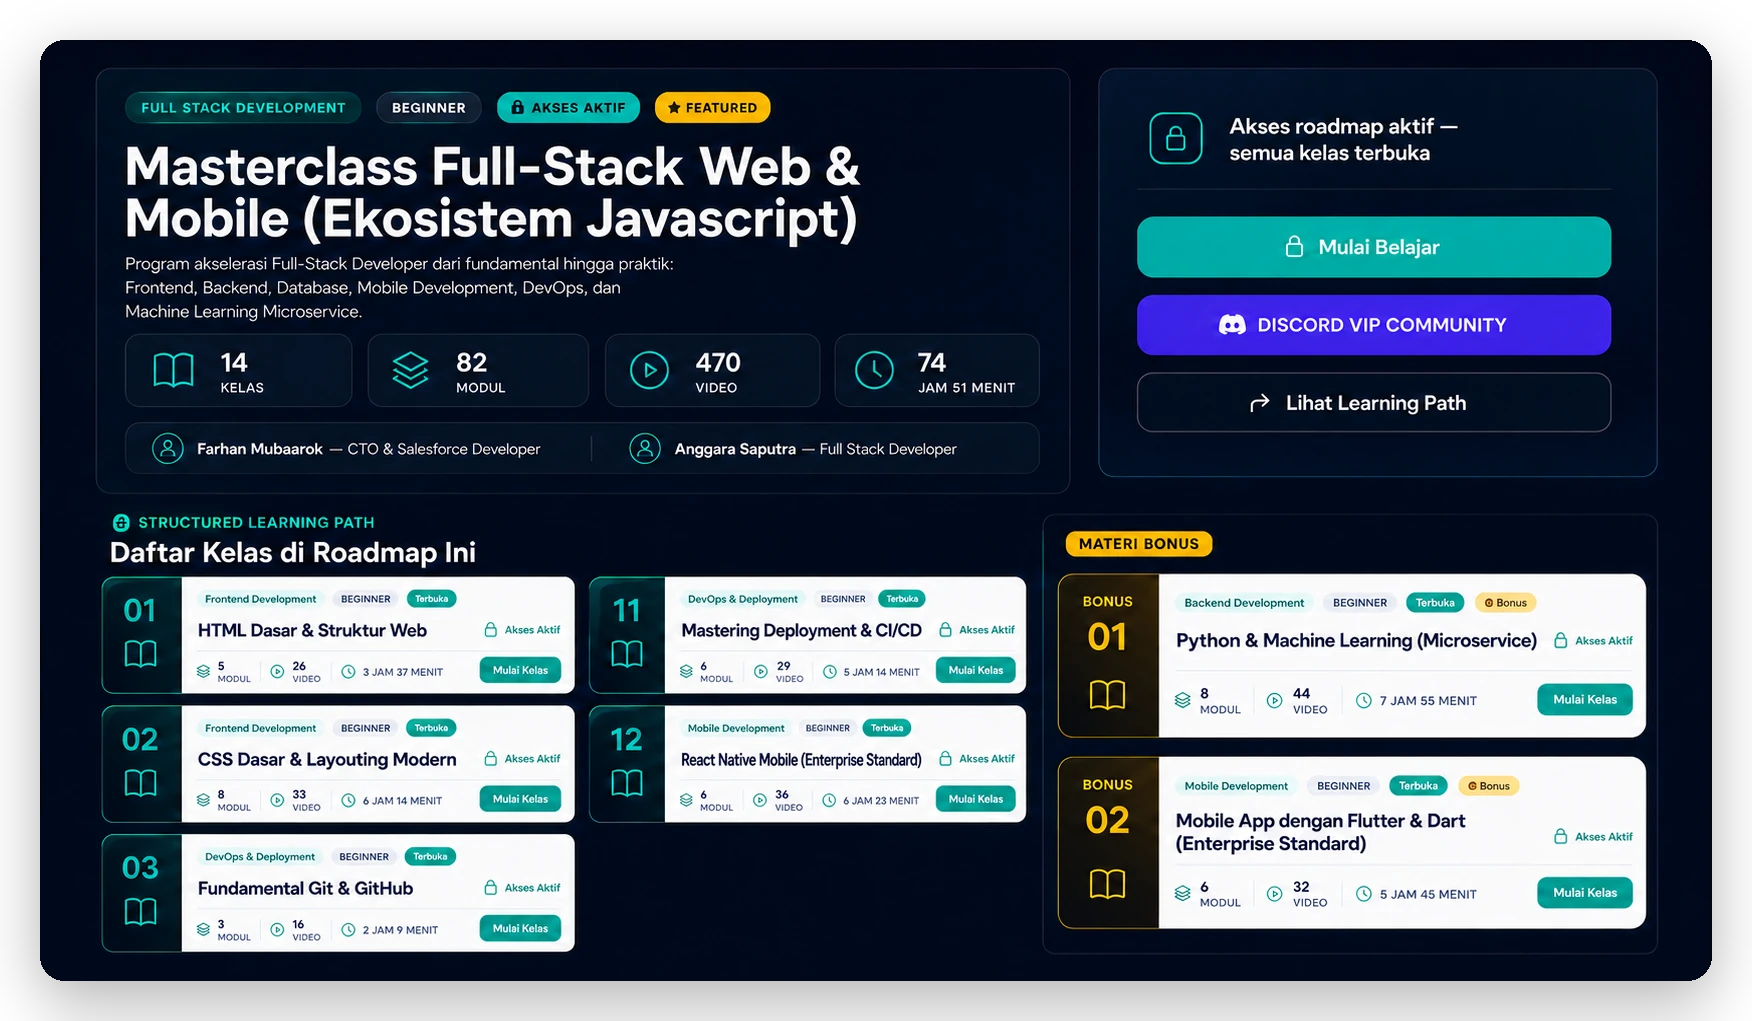
Task: Click the book icon under class 02
Action: point(140,783)
